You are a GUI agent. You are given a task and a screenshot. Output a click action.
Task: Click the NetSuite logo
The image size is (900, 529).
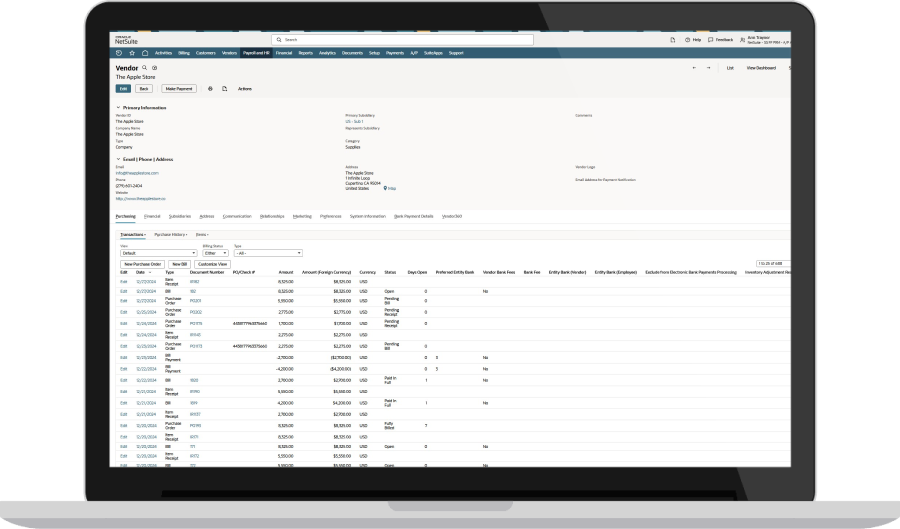click(126, 40)
